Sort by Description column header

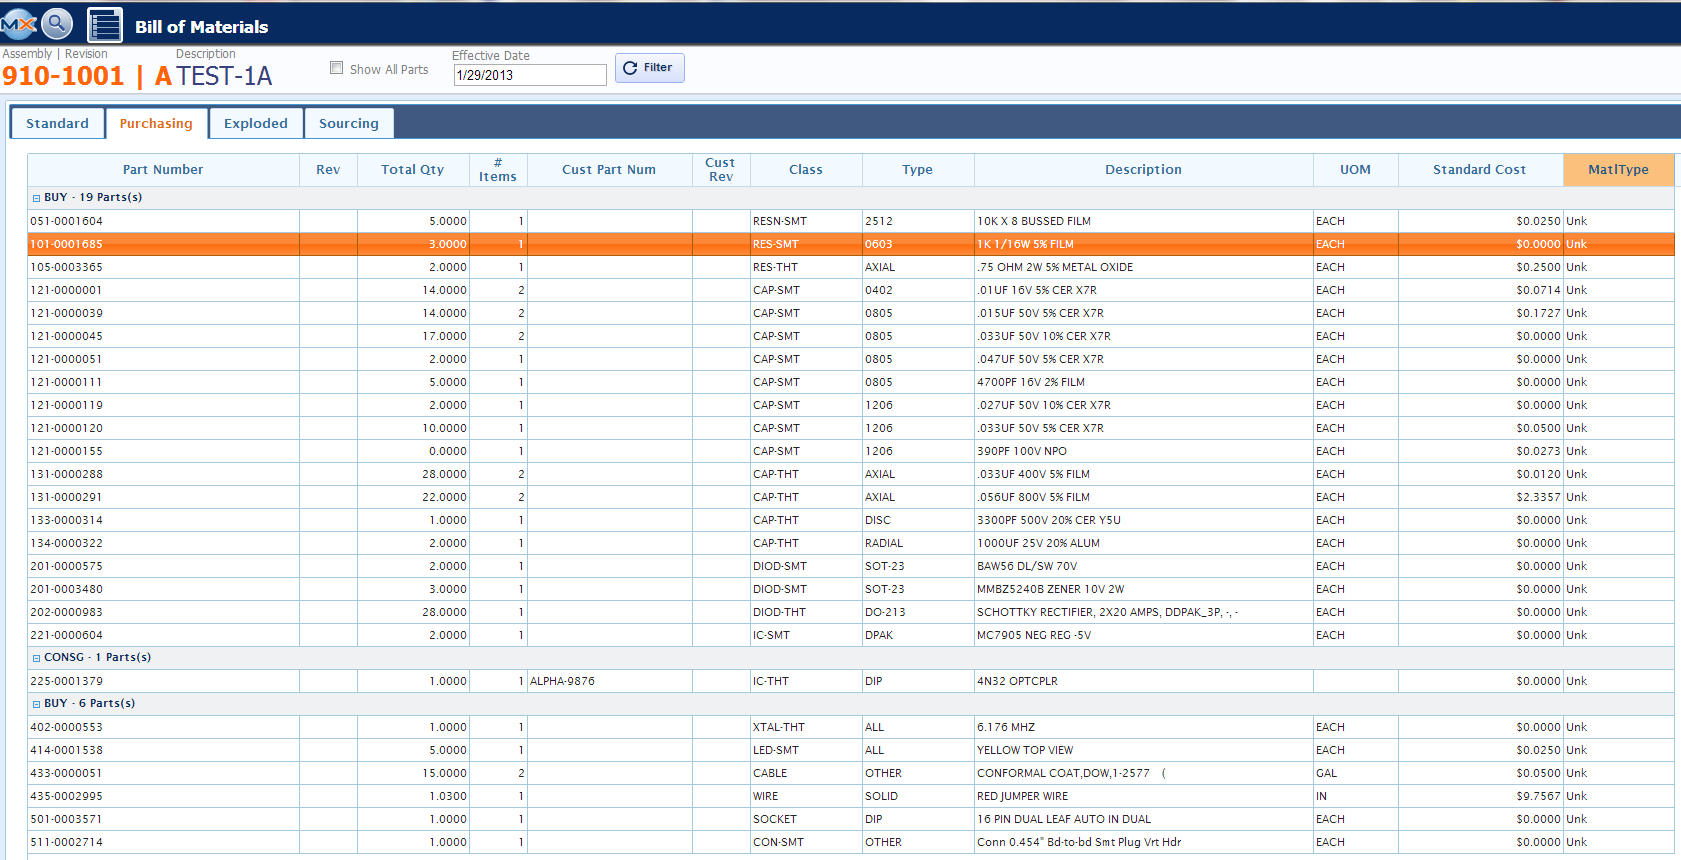pyautogui.click(x=1143, y=170)
